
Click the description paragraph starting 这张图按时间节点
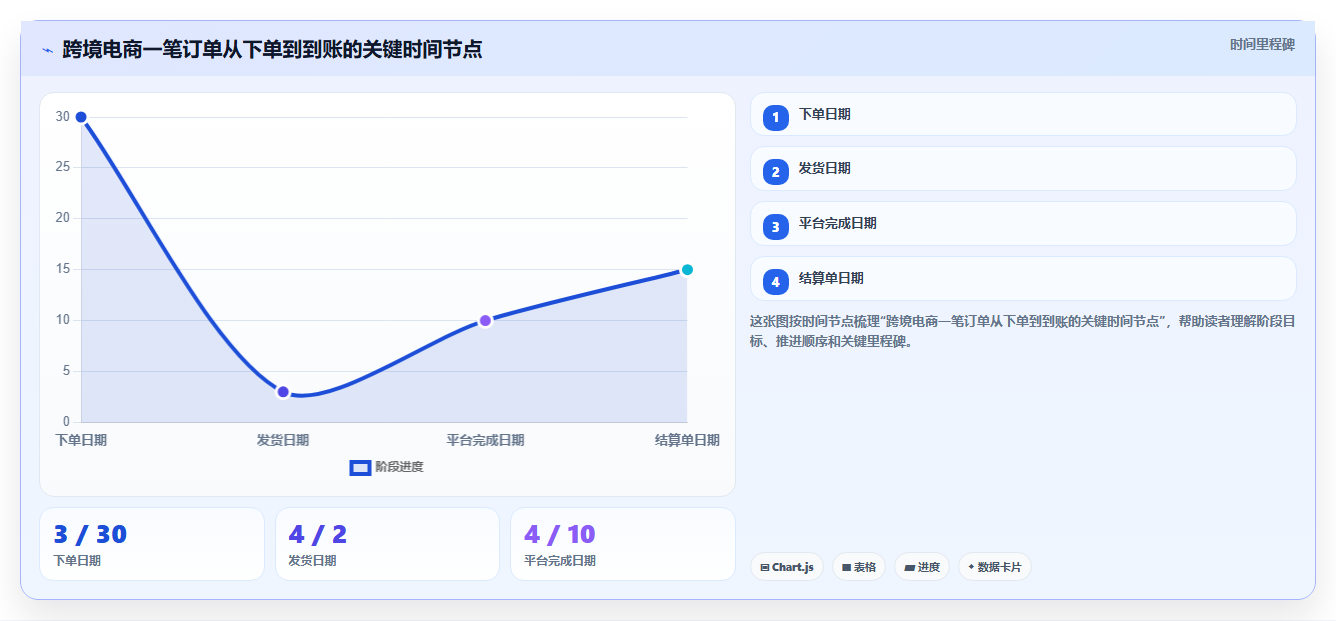(x=1022, y=331)
